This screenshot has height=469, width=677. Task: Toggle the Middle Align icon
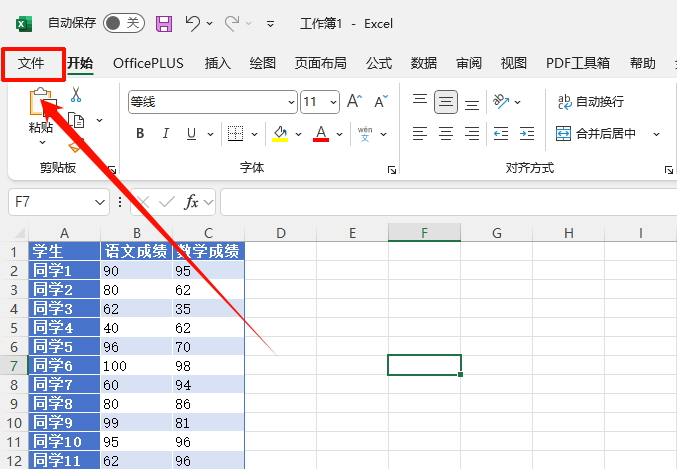(x=446, y=102)
